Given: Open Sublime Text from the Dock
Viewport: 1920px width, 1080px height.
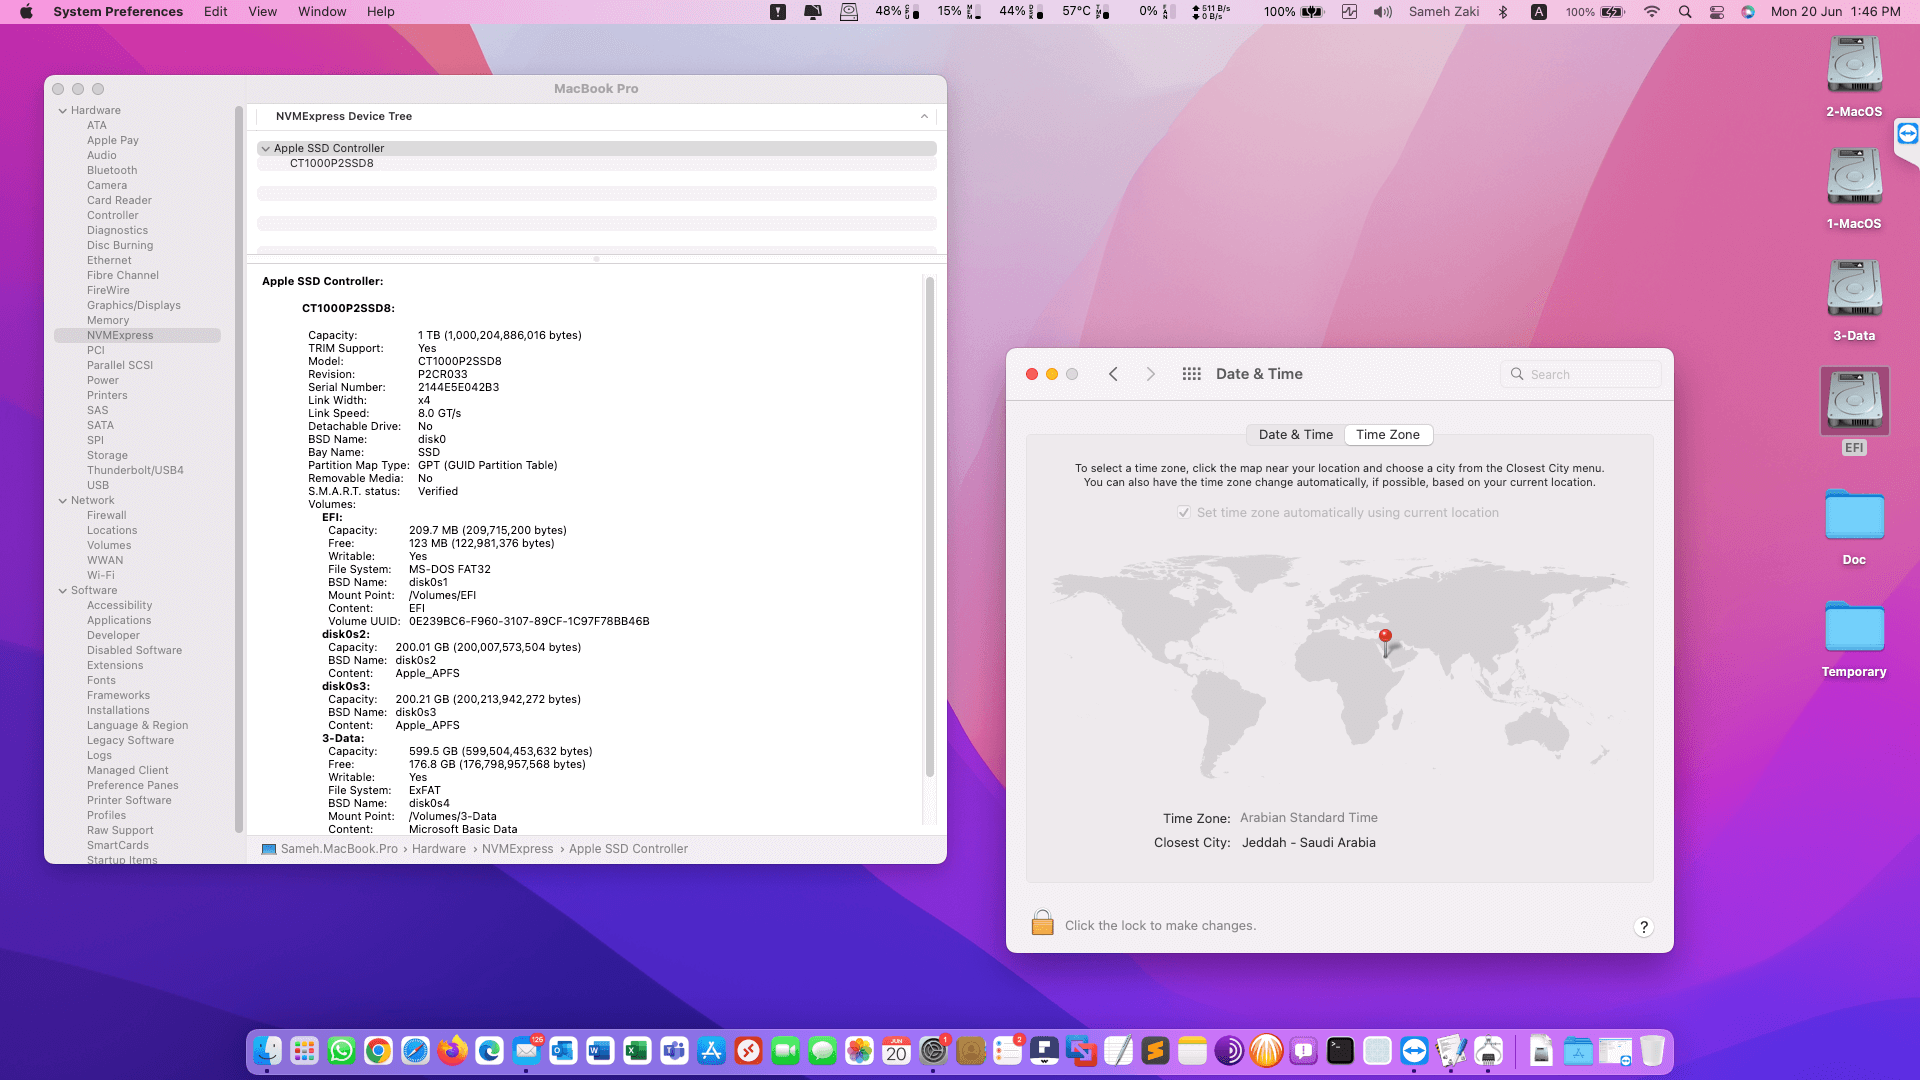Looking at the screenshot, I should 1155,1051.
